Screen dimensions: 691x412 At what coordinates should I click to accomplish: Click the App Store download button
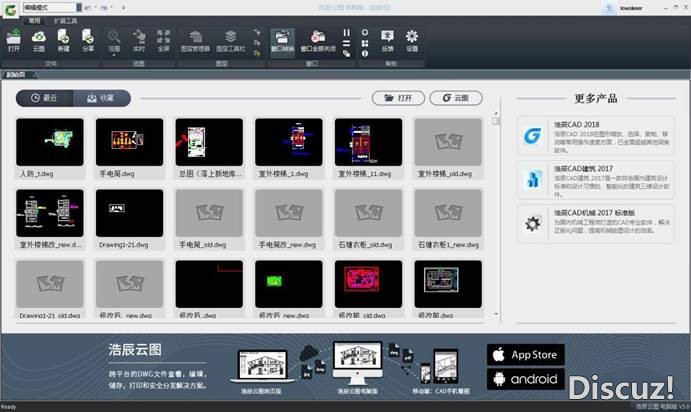coord(526,355)
